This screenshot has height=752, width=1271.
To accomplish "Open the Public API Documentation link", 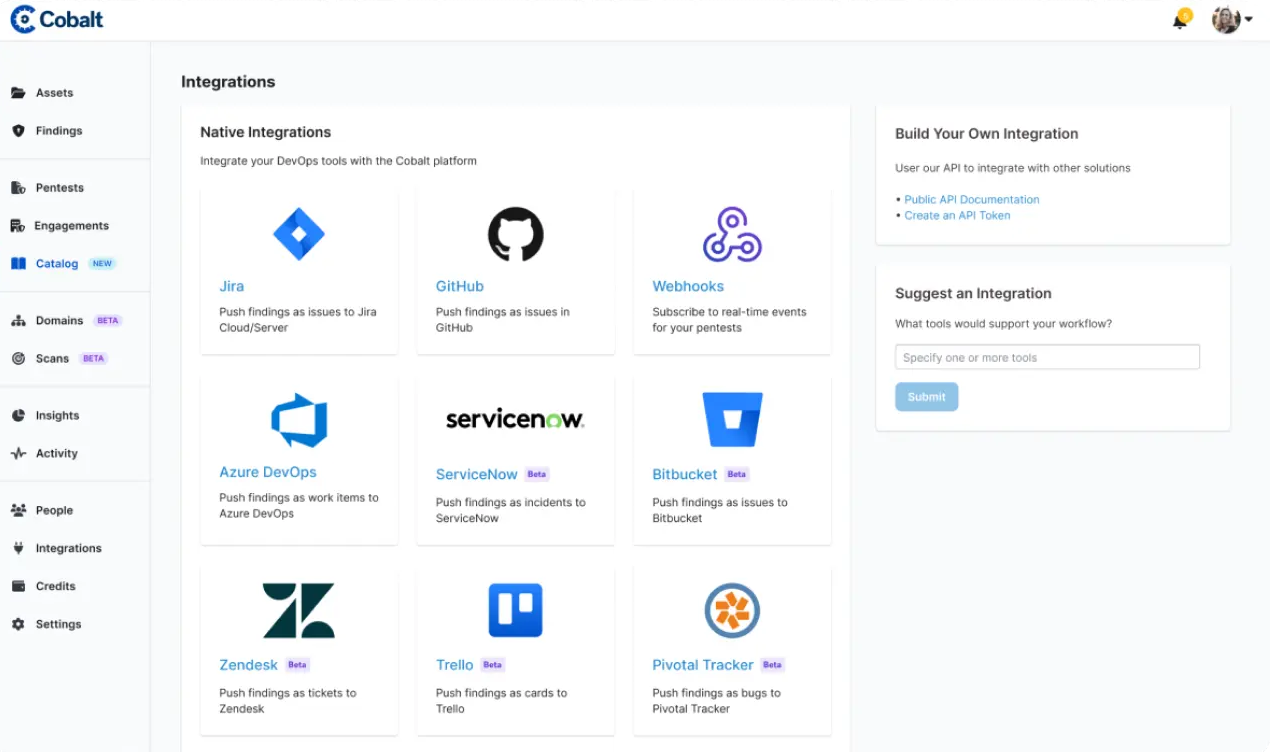I will pyautogui.click(x=971, y=199).
